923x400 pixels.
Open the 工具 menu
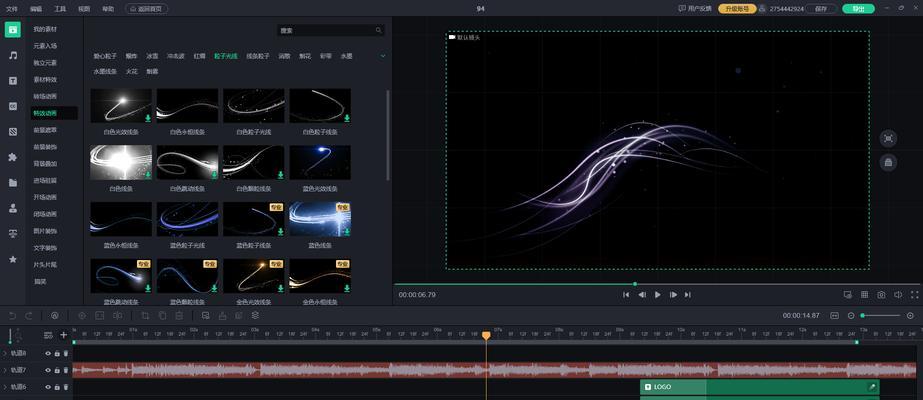(x=60, y=9)
